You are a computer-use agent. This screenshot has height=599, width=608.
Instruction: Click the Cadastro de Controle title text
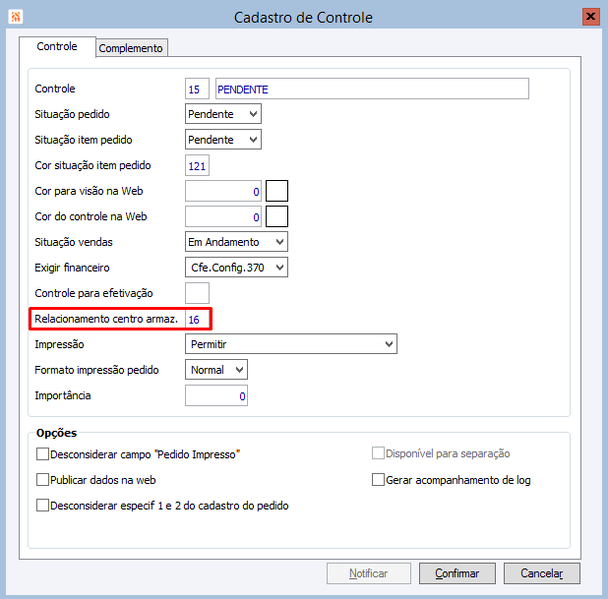coord(303,18)
